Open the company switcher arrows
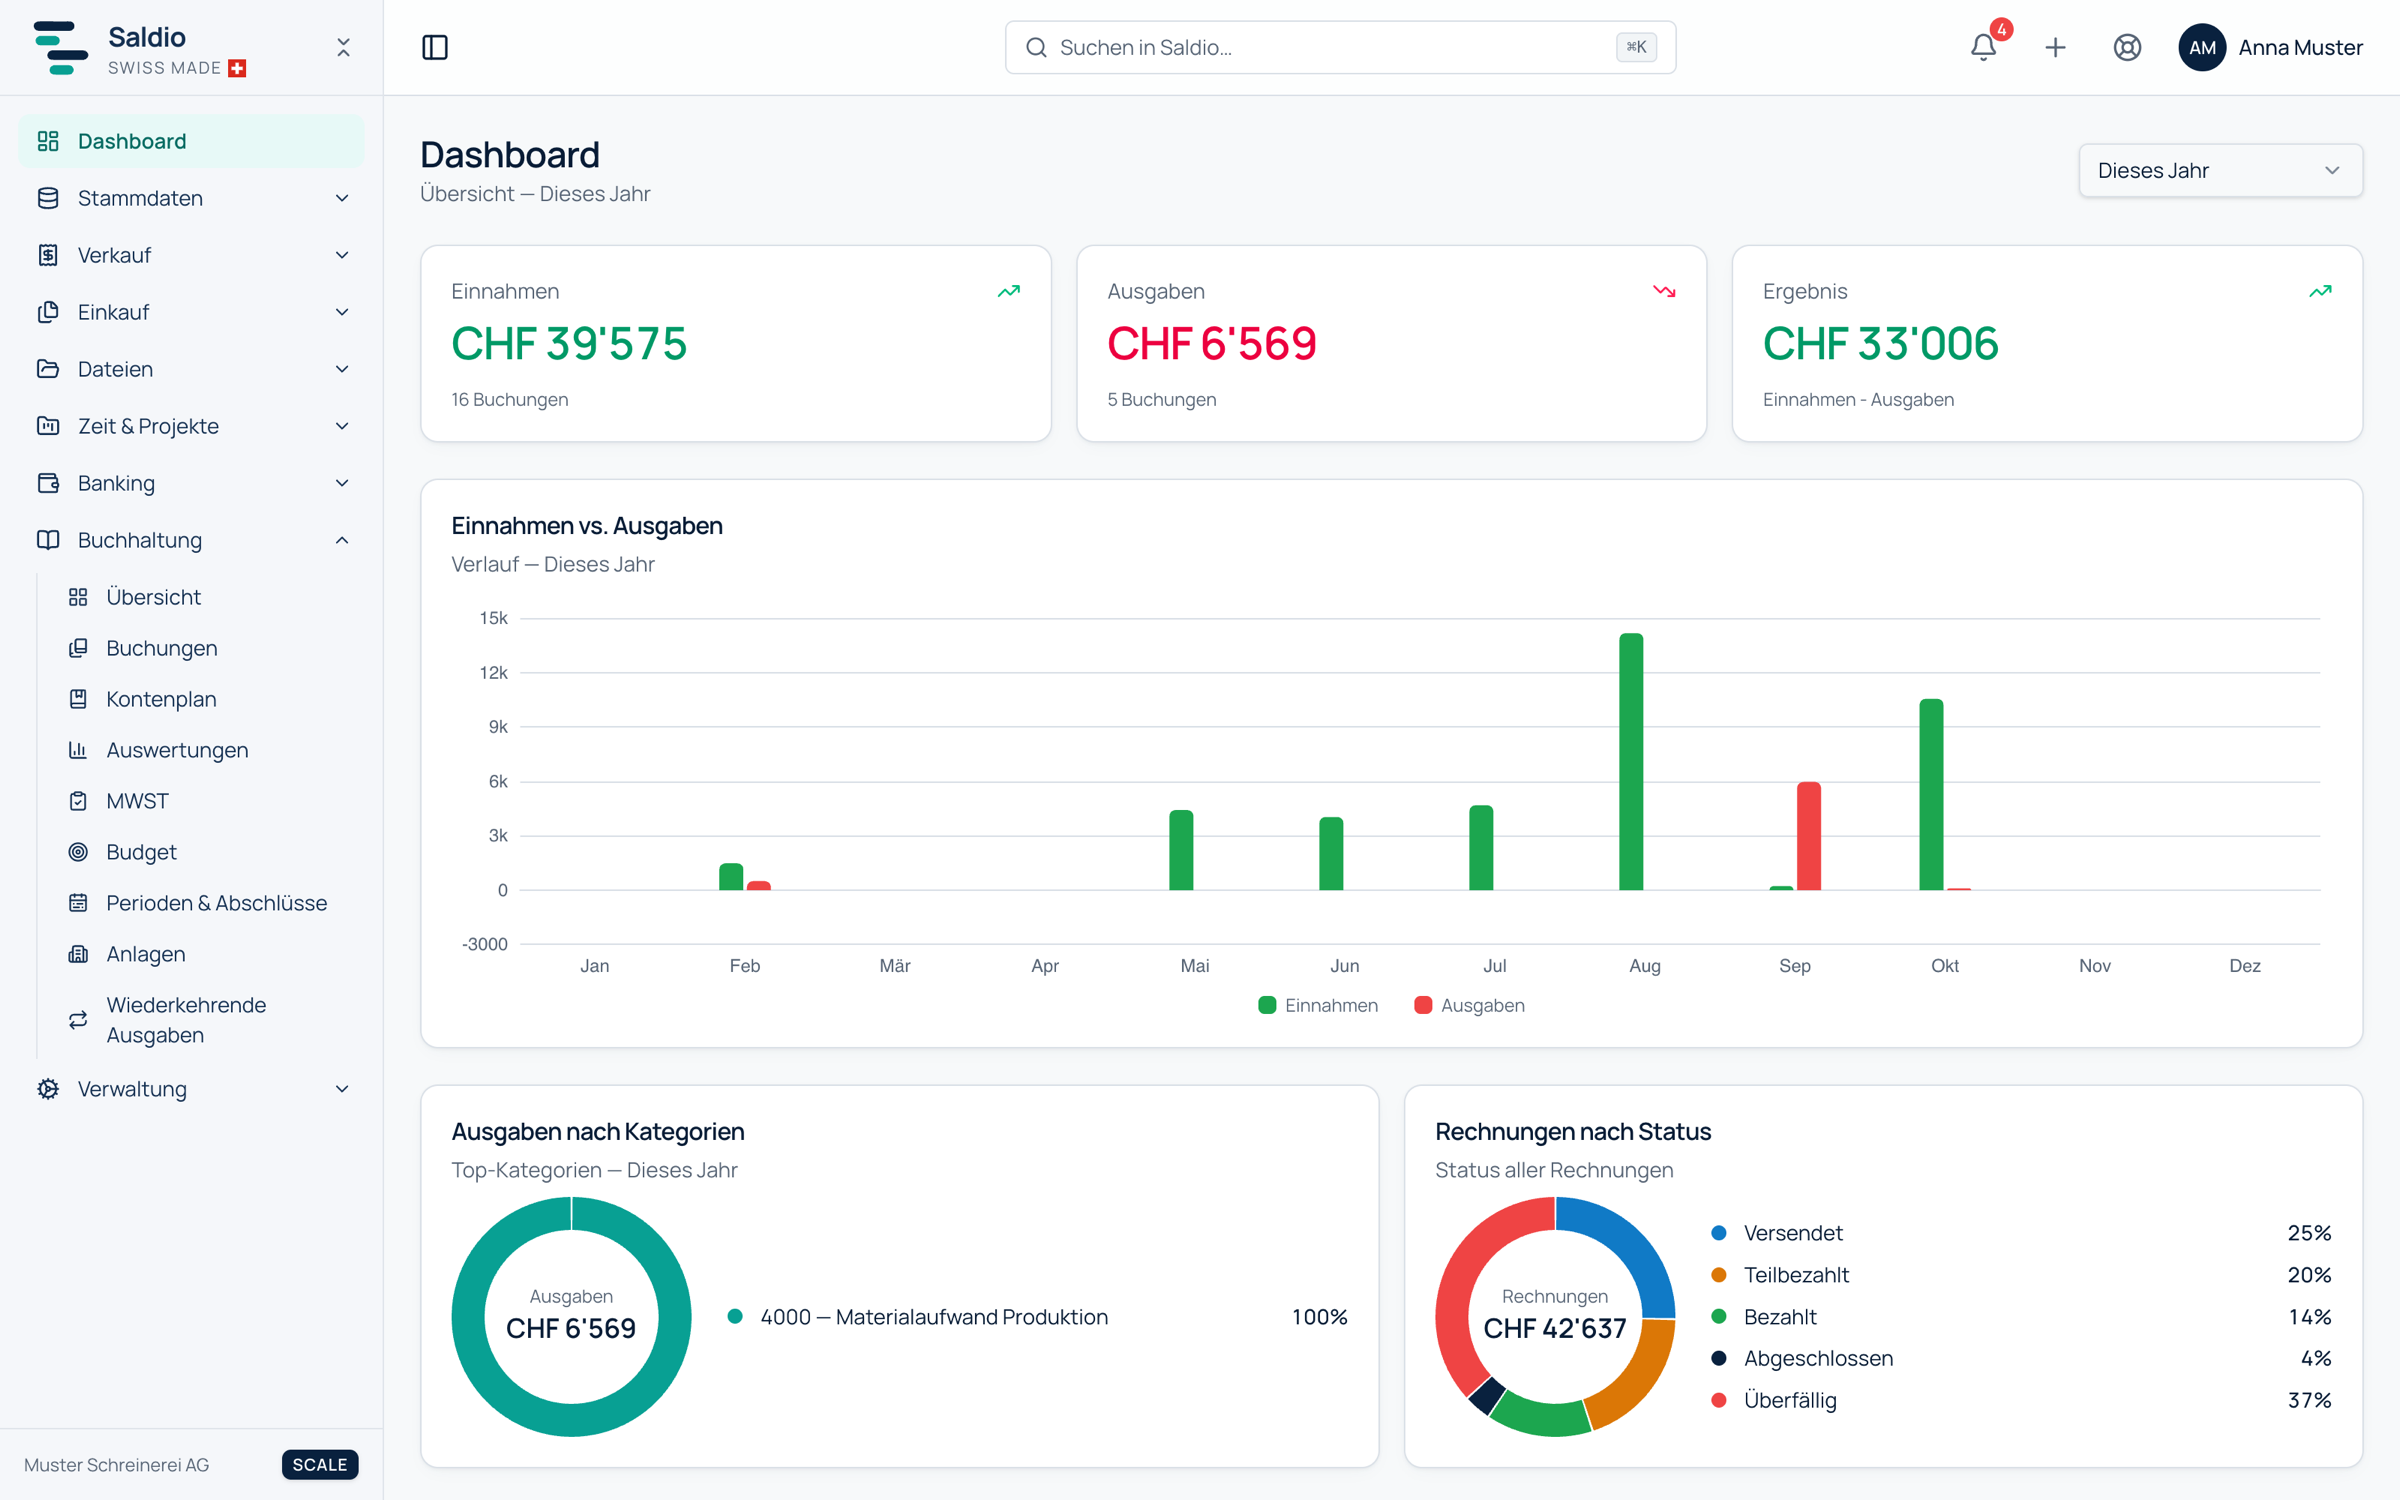The width and height of the screenshot is (2400, 1500). coord(343,47)
